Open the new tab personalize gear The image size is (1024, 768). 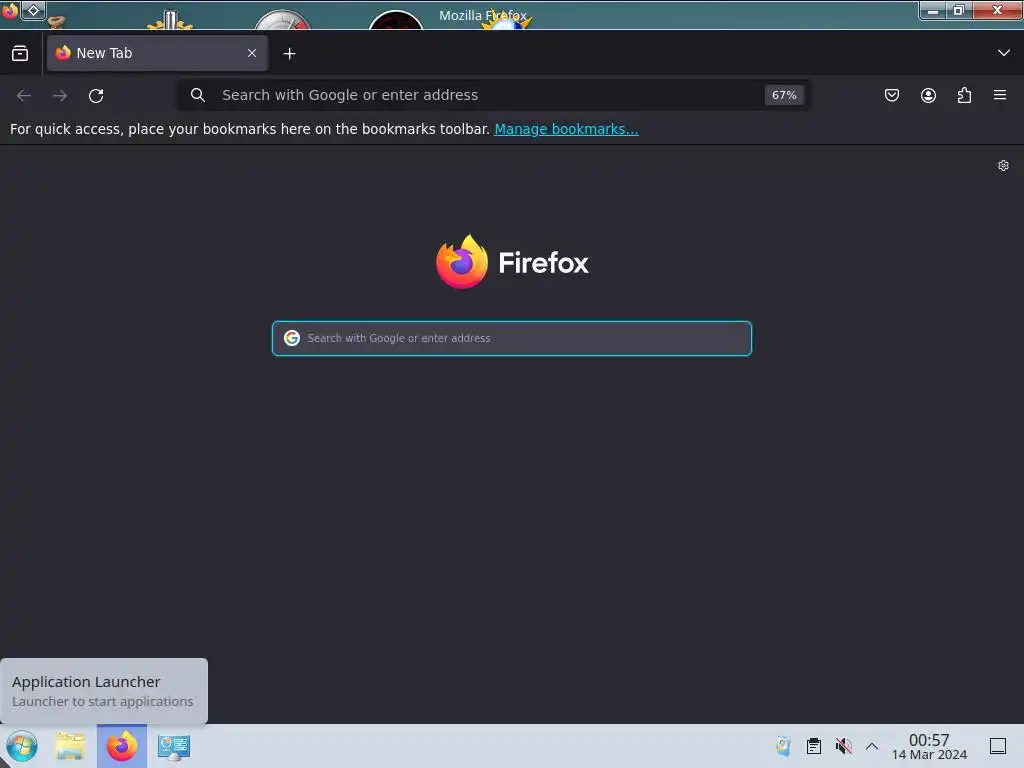click(1003, 166)
